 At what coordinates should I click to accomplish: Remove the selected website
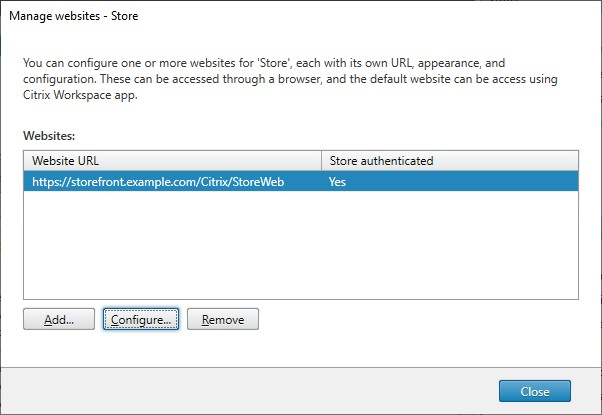223,319
